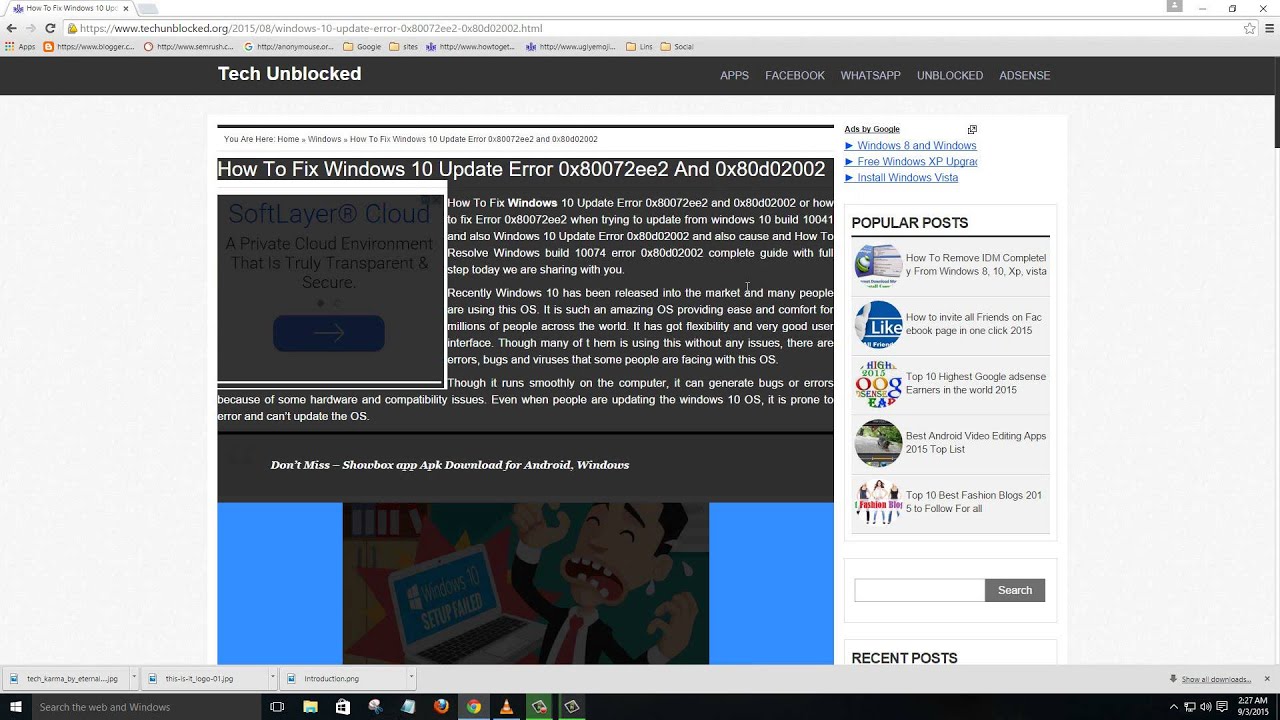Screen dimensions: 1280x720
Task: Click the sidebar Search button
Action: 1015,590
